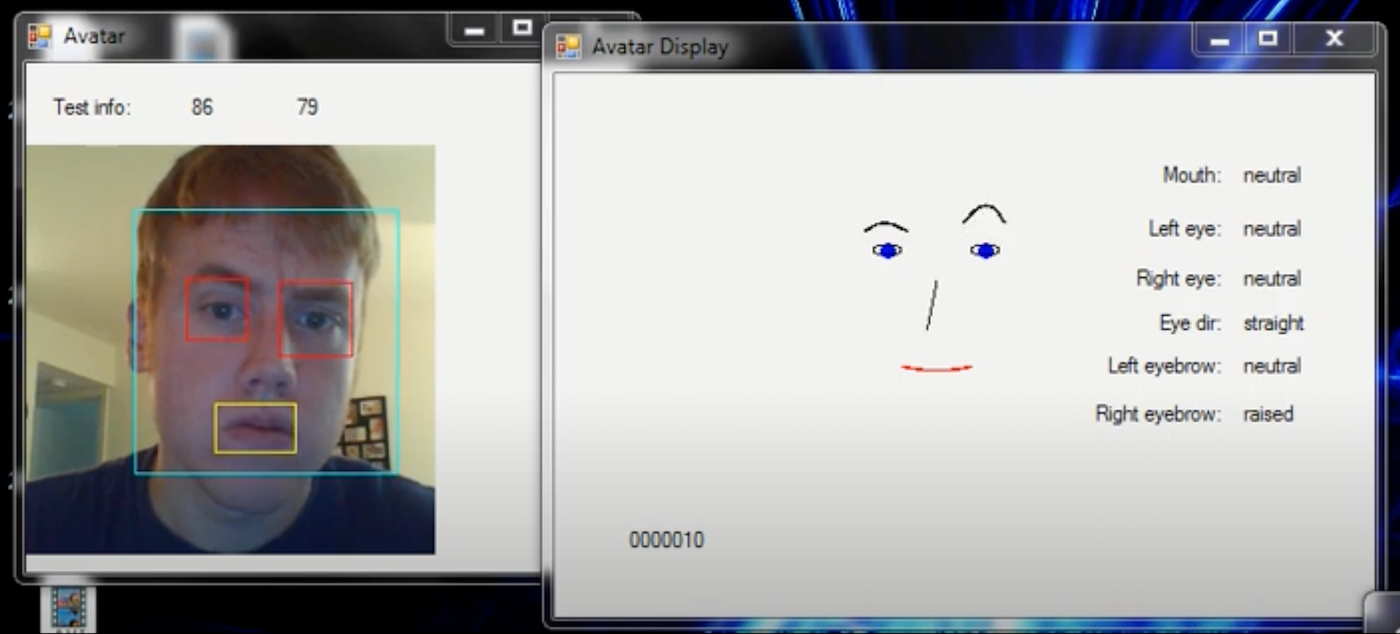The image size is (1400, 634).
Task: Click the Avatar Display window title icon
Action: [569, 47]
